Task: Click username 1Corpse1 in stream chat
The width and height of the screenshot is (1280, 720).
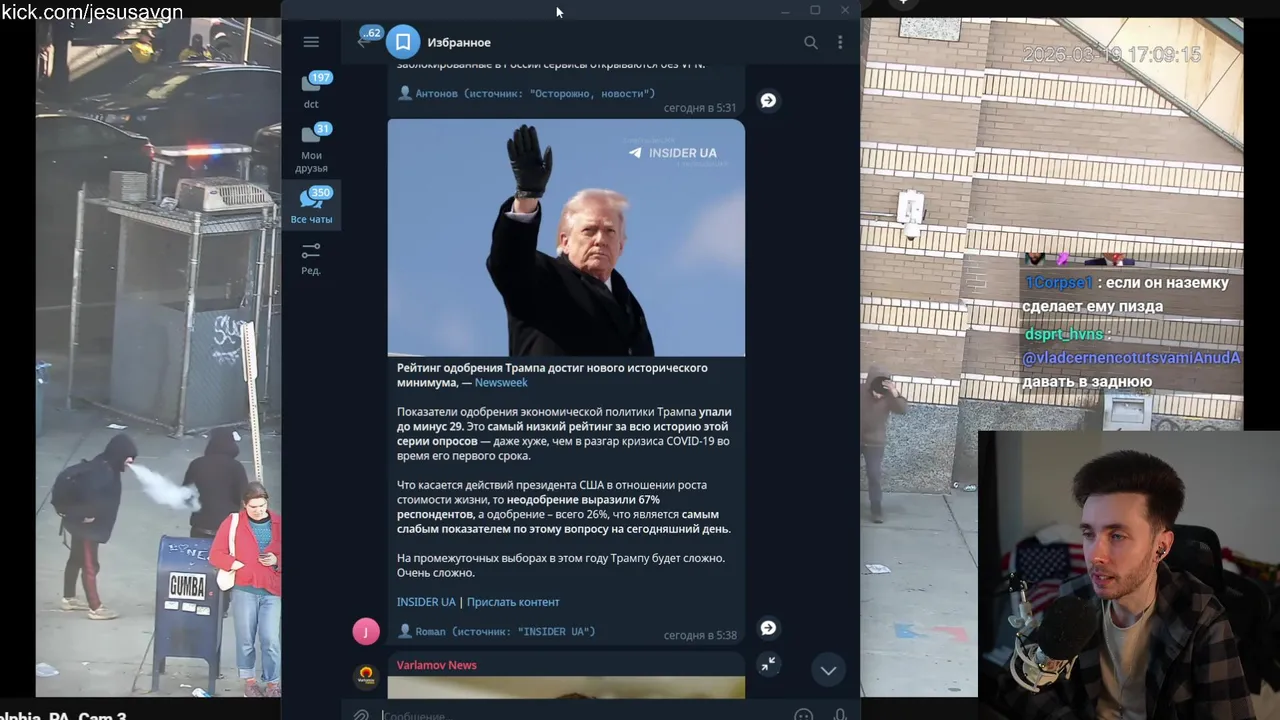Action: point(1058,283)
